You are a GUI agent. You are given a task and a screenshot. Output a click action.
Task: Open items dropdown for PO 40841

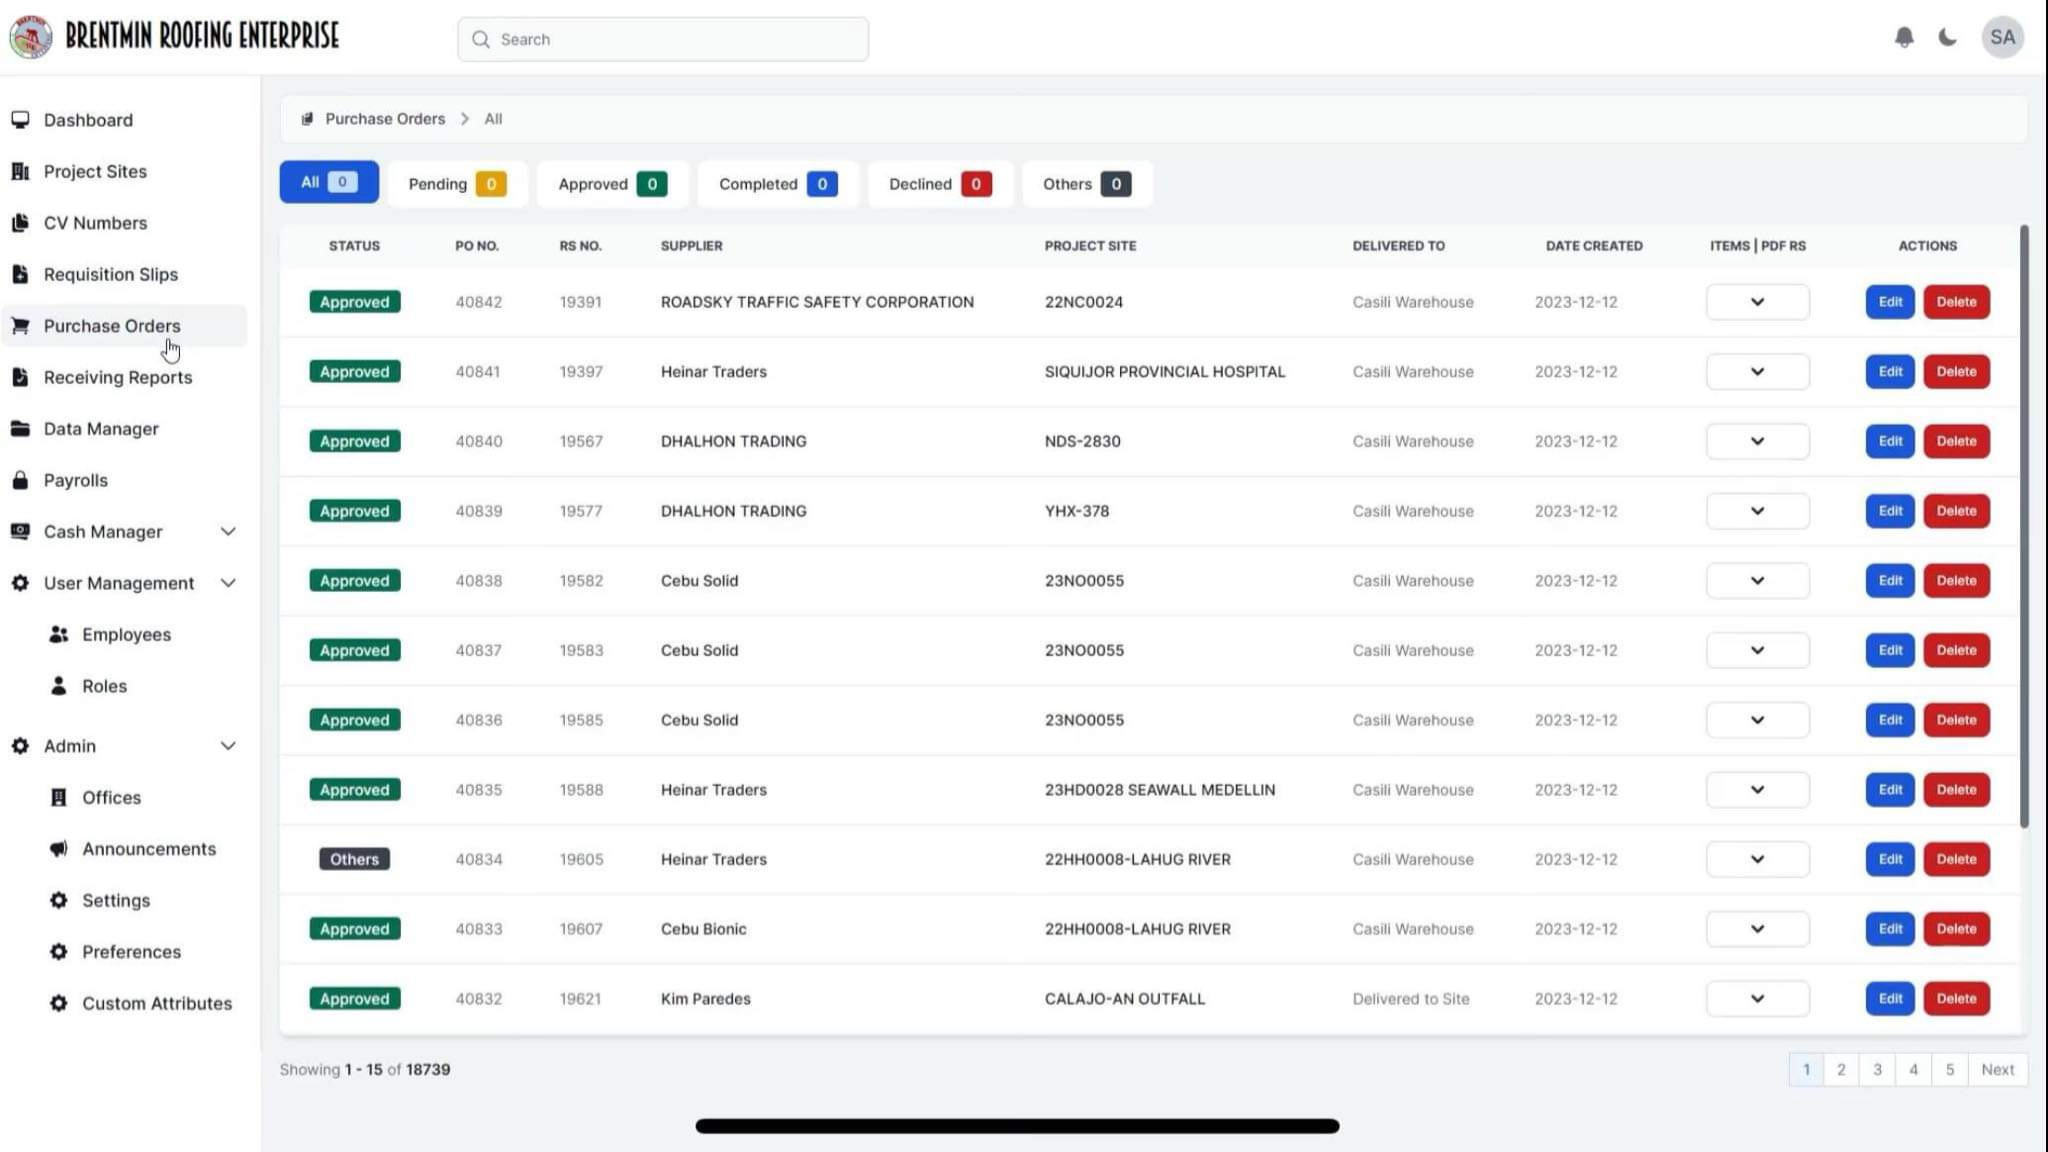pos(1757,372)
